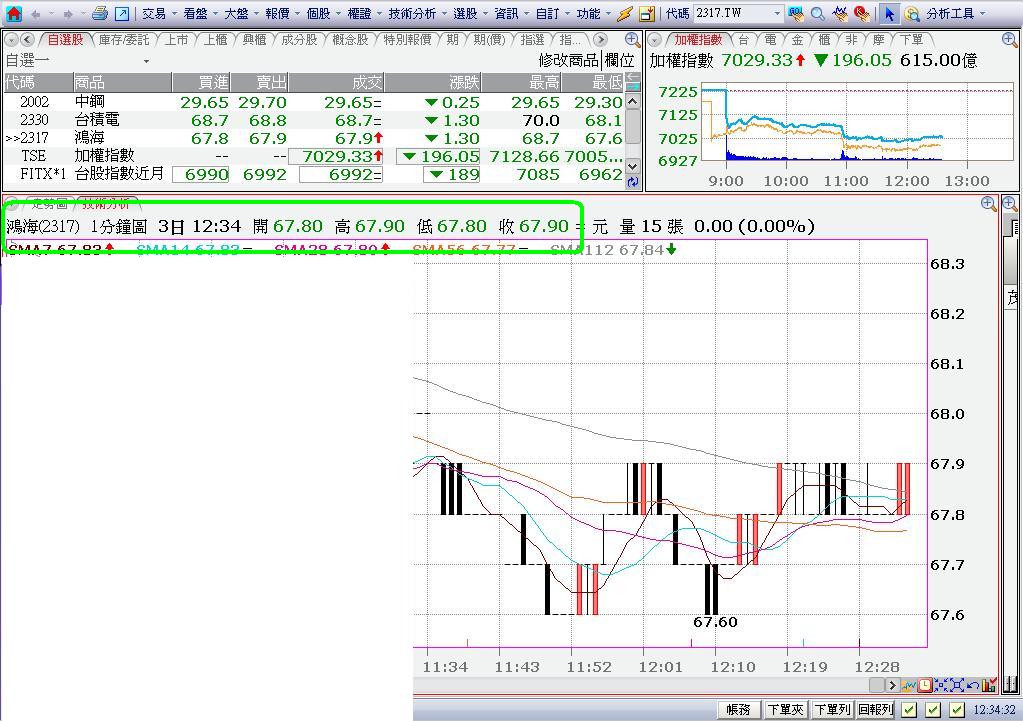This screenshot has width=1023, height=721.
Task: Open the 回報列 button
Action: [x=876, y=709]
